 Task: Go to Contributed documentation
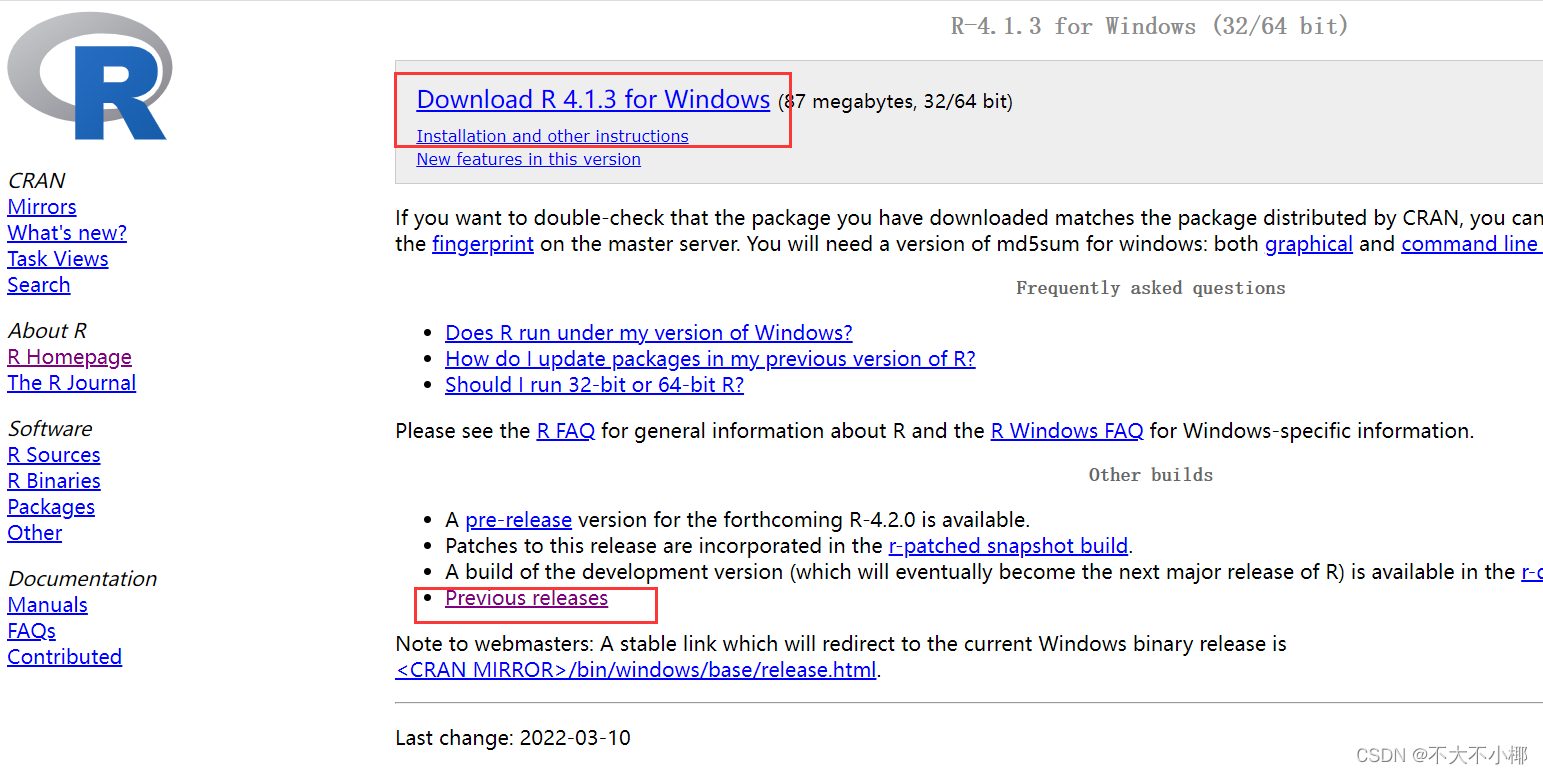click(65, 657)
